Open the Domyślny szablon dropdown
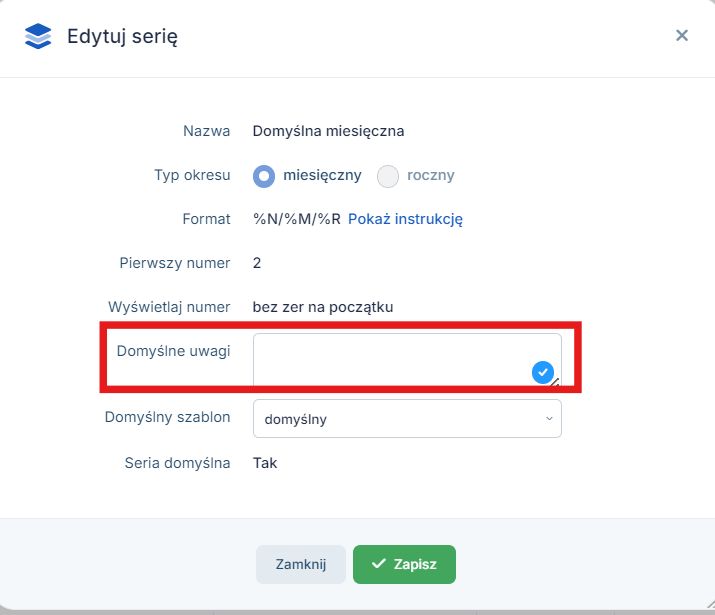This screenshot has width=715, height=615. [x=407, y=419]
